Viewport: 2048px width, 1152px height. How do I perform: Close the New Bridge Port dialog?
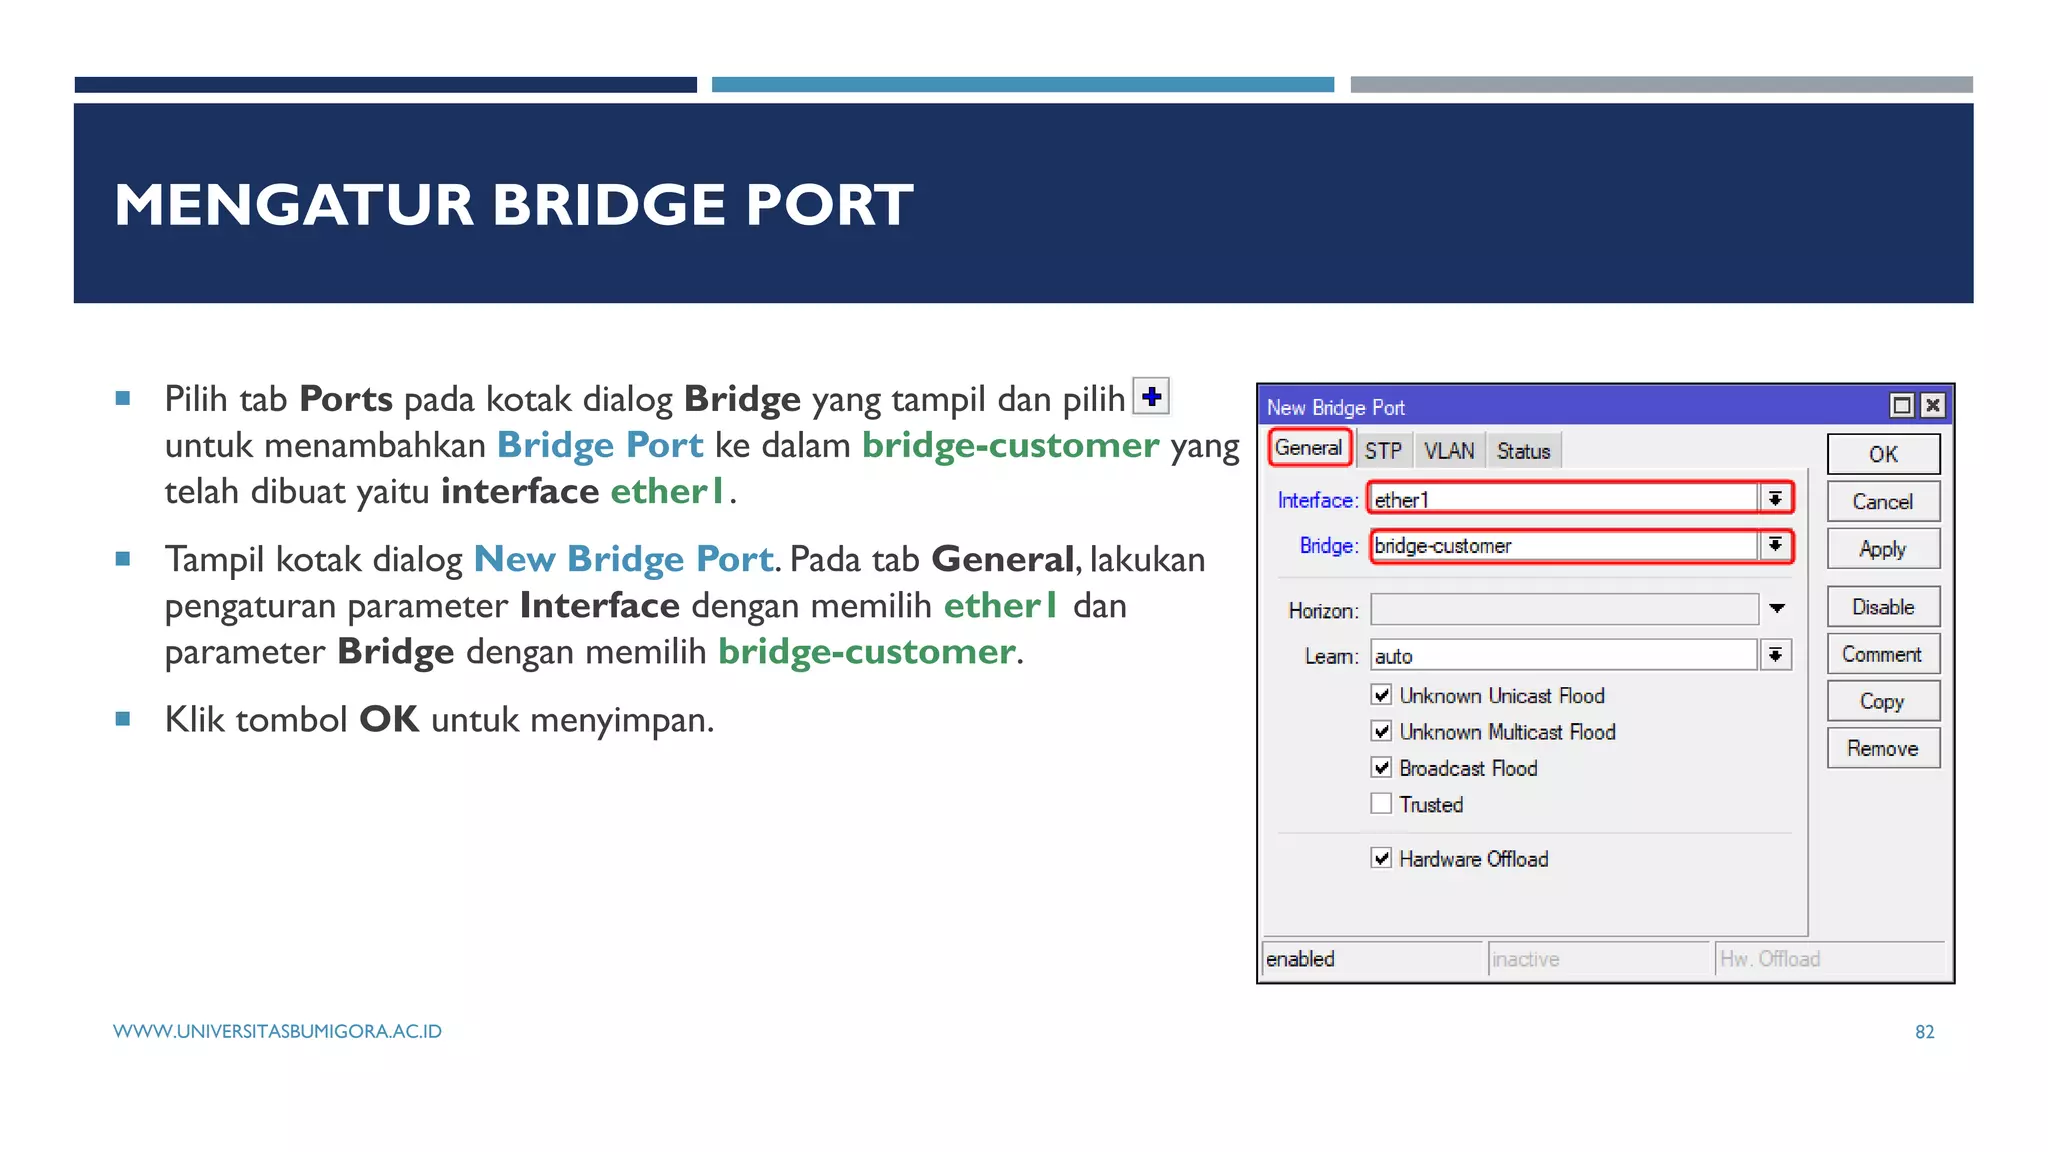coord(1933,405)
